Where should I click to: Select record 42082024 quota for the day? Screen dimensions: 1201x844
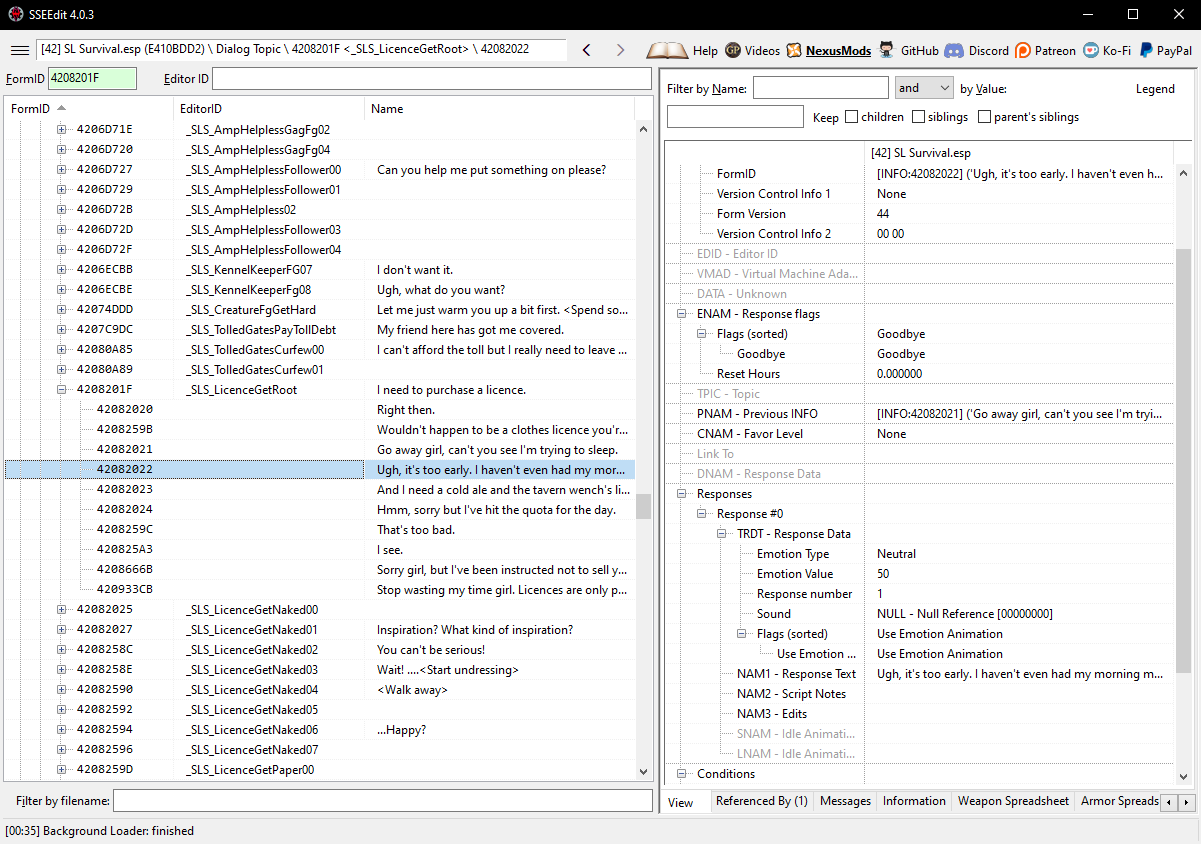[320, 510]
